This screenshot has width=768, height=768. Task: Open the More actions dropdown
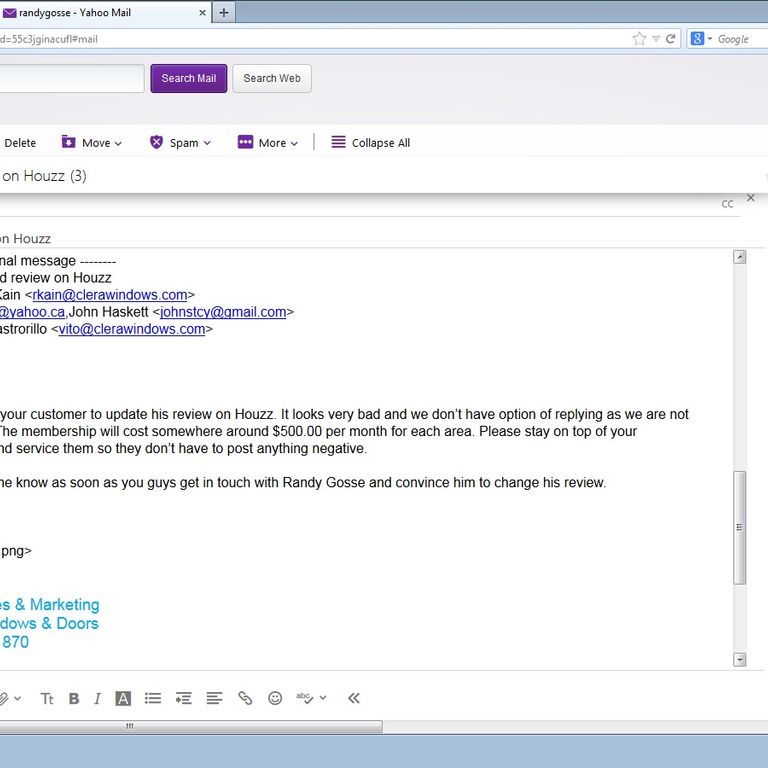[x=267, y=143]
